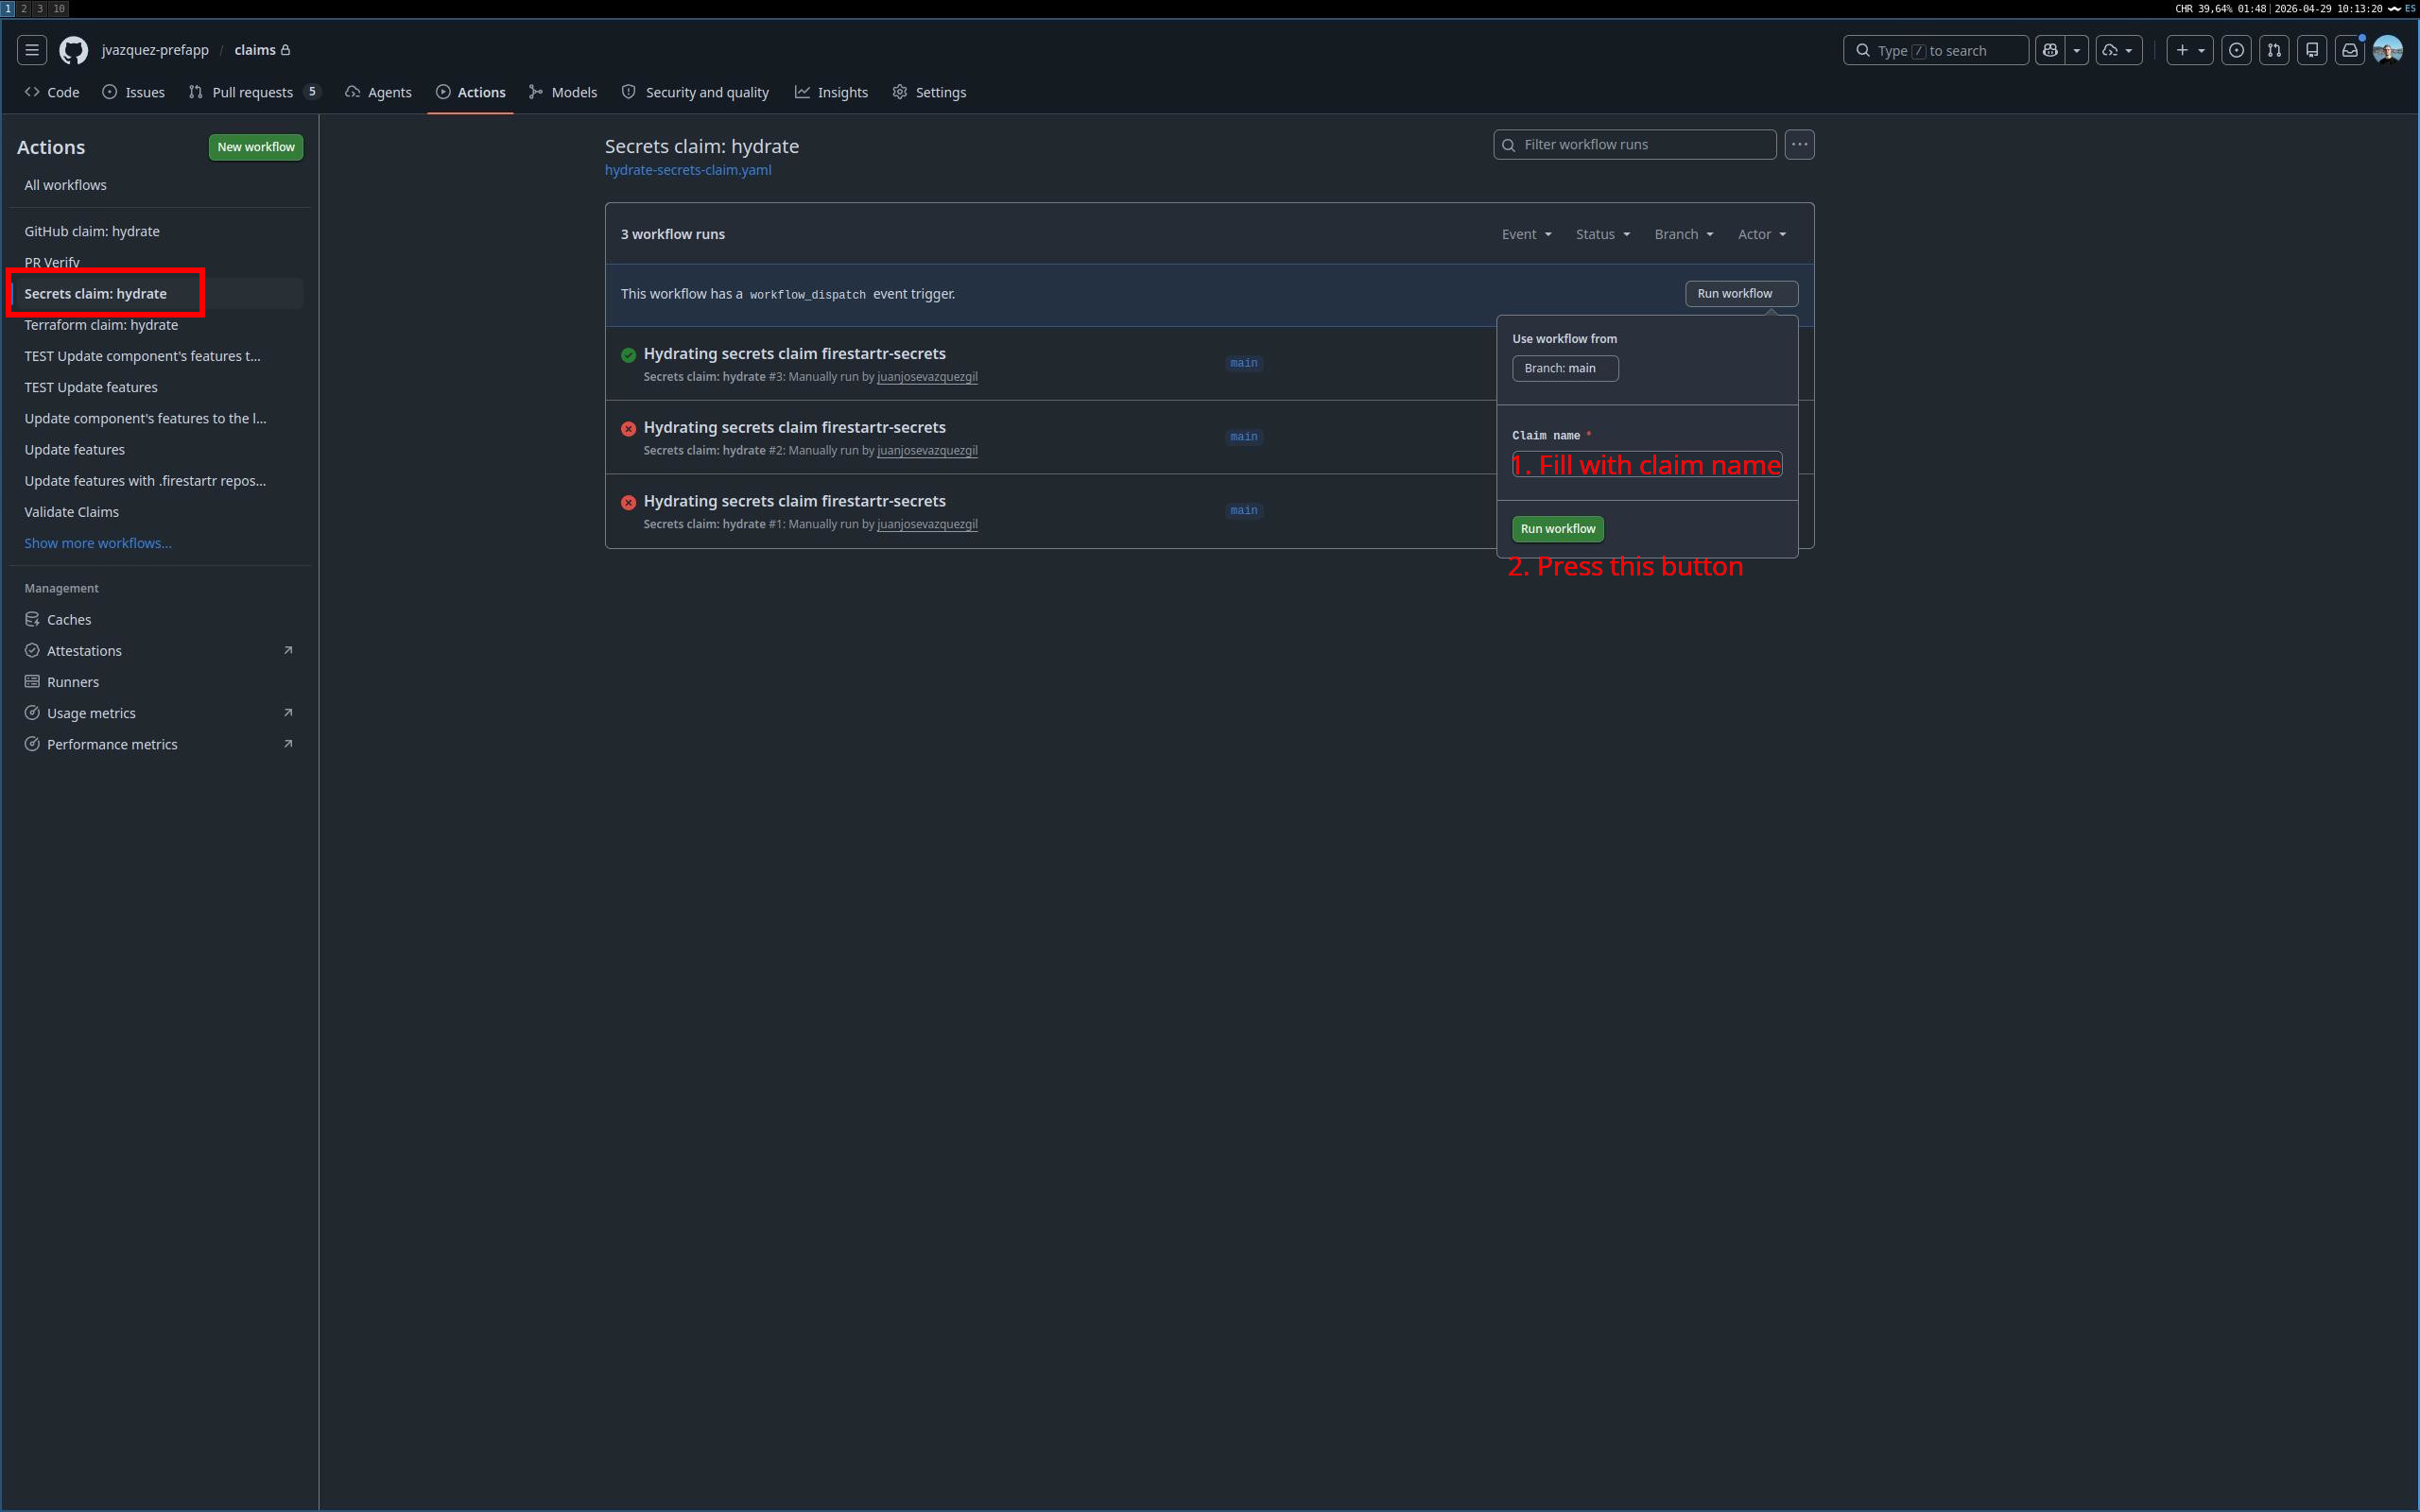Image resolution: width=2420 pixels, height=1512 pixels.
Task: Open the Copilot chat icon
Action: tap(2050, 50)
